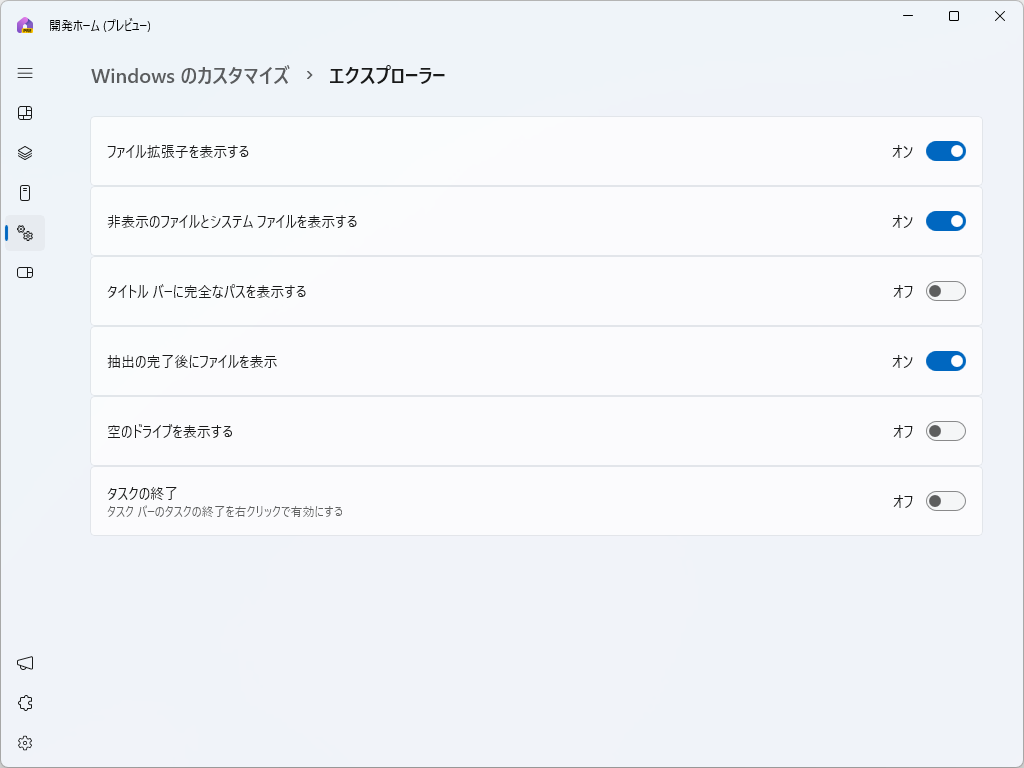Enable the タスクの終了 setting
This screenshot has width=1024, height=768.
point(946,501)
